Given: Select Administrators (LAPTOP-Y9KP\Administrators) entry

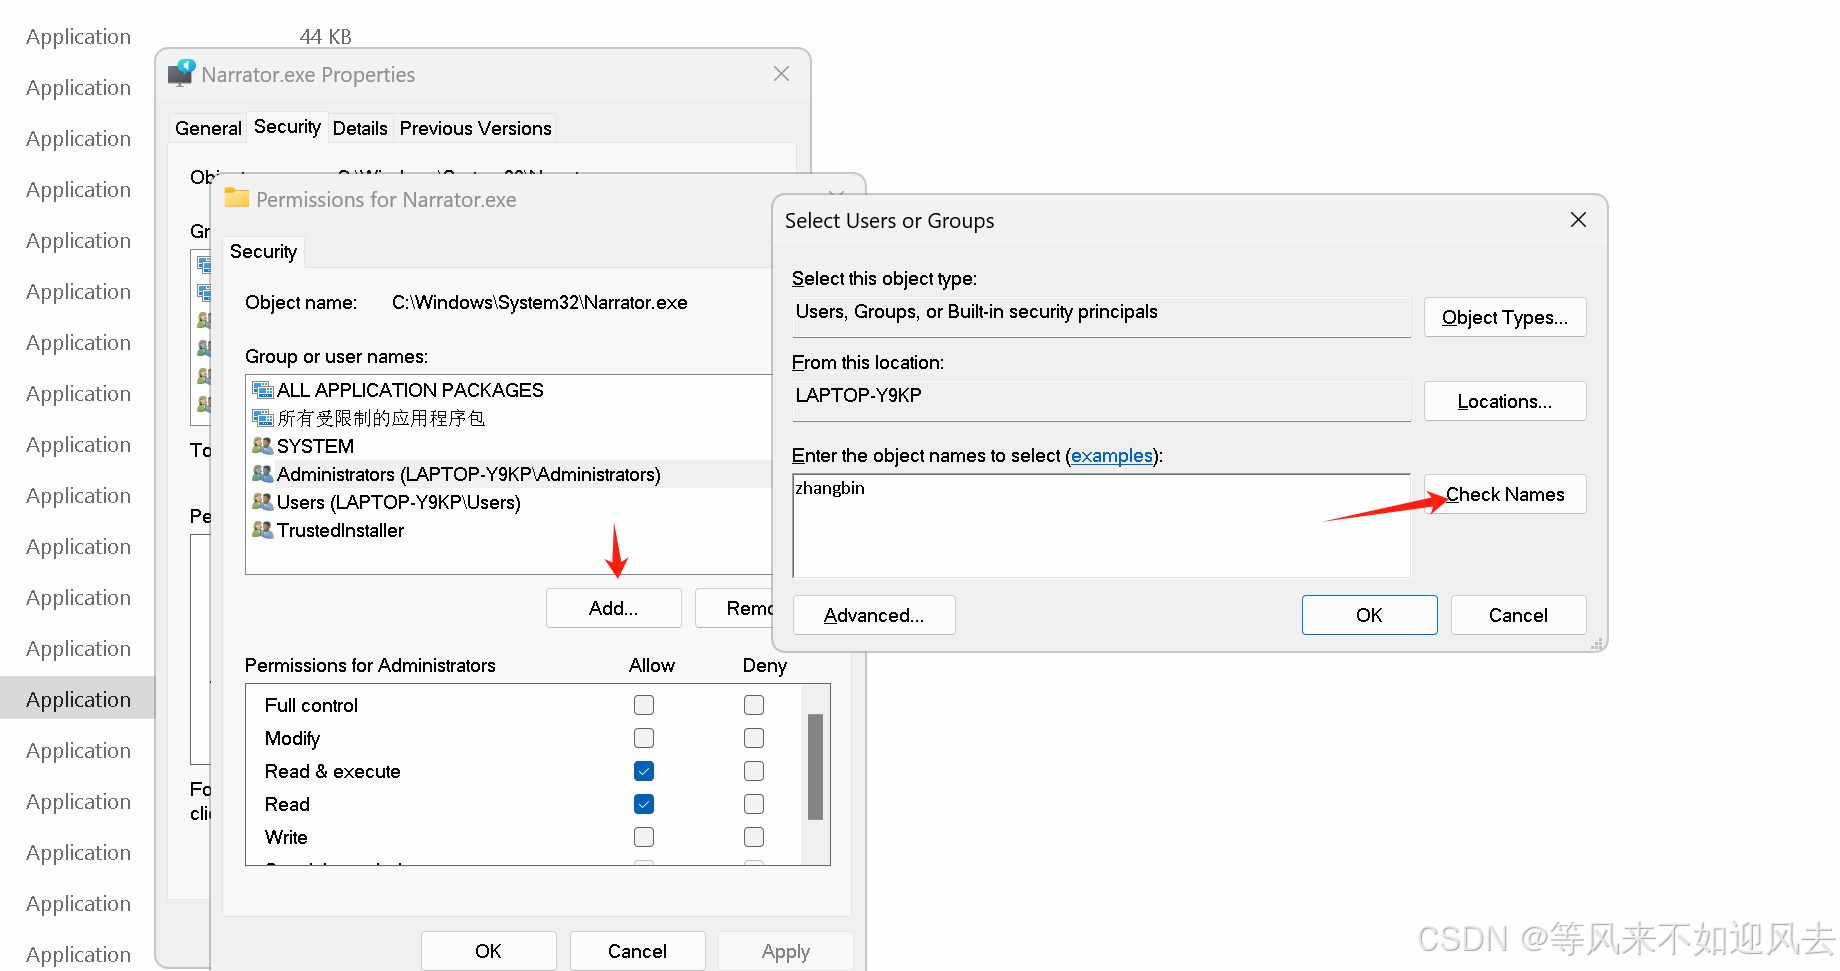Looking at the screenshot, I should 468,474.
